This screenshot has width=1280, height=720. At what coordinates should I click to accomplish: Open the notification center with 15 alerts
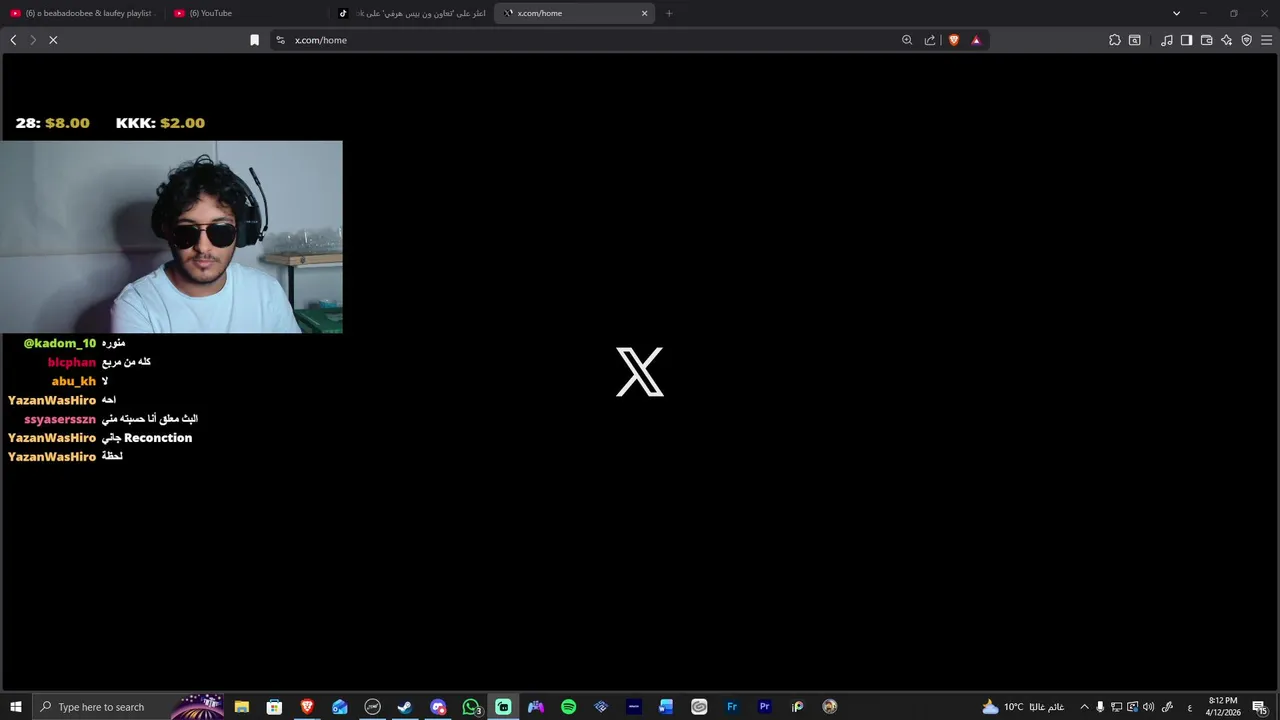point(1260,707)
